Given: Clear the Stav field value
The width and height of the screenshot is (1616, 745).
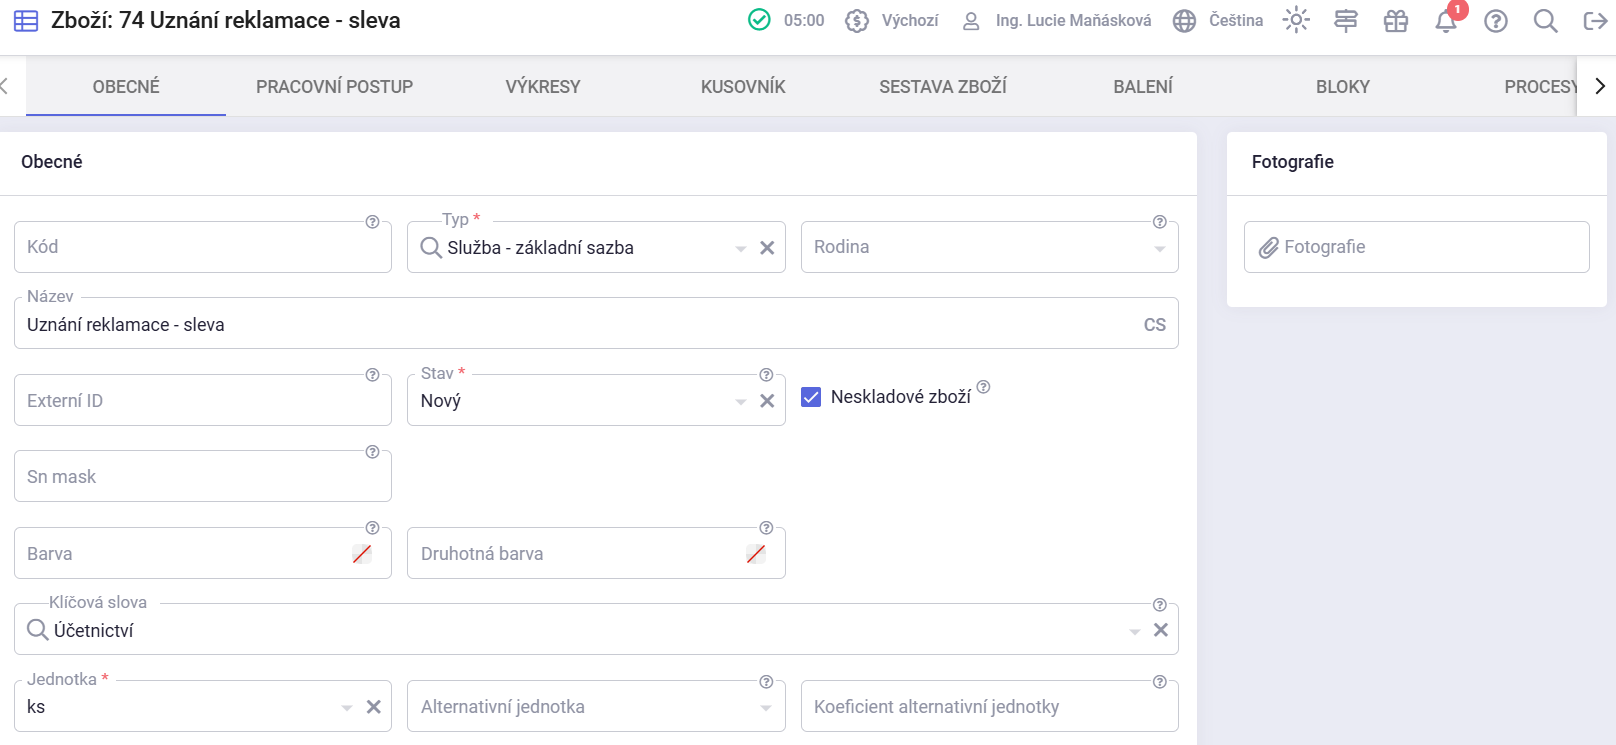Looking at the screenshot, I should tap(767, 401).
